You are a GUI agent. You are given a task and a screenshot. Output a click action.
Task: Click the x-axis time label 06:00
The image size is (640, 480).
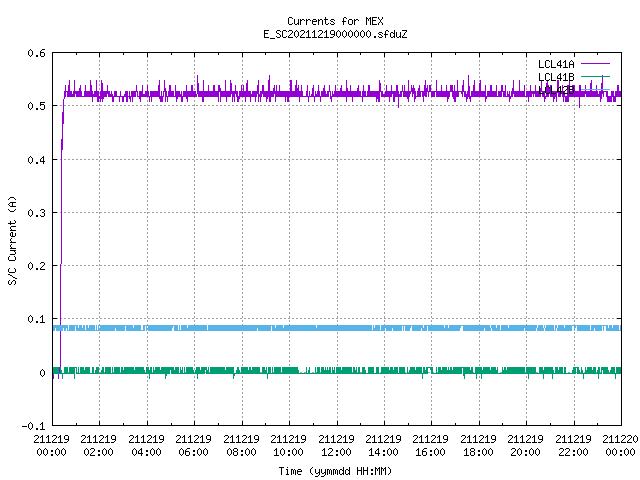tap(193, 452)
